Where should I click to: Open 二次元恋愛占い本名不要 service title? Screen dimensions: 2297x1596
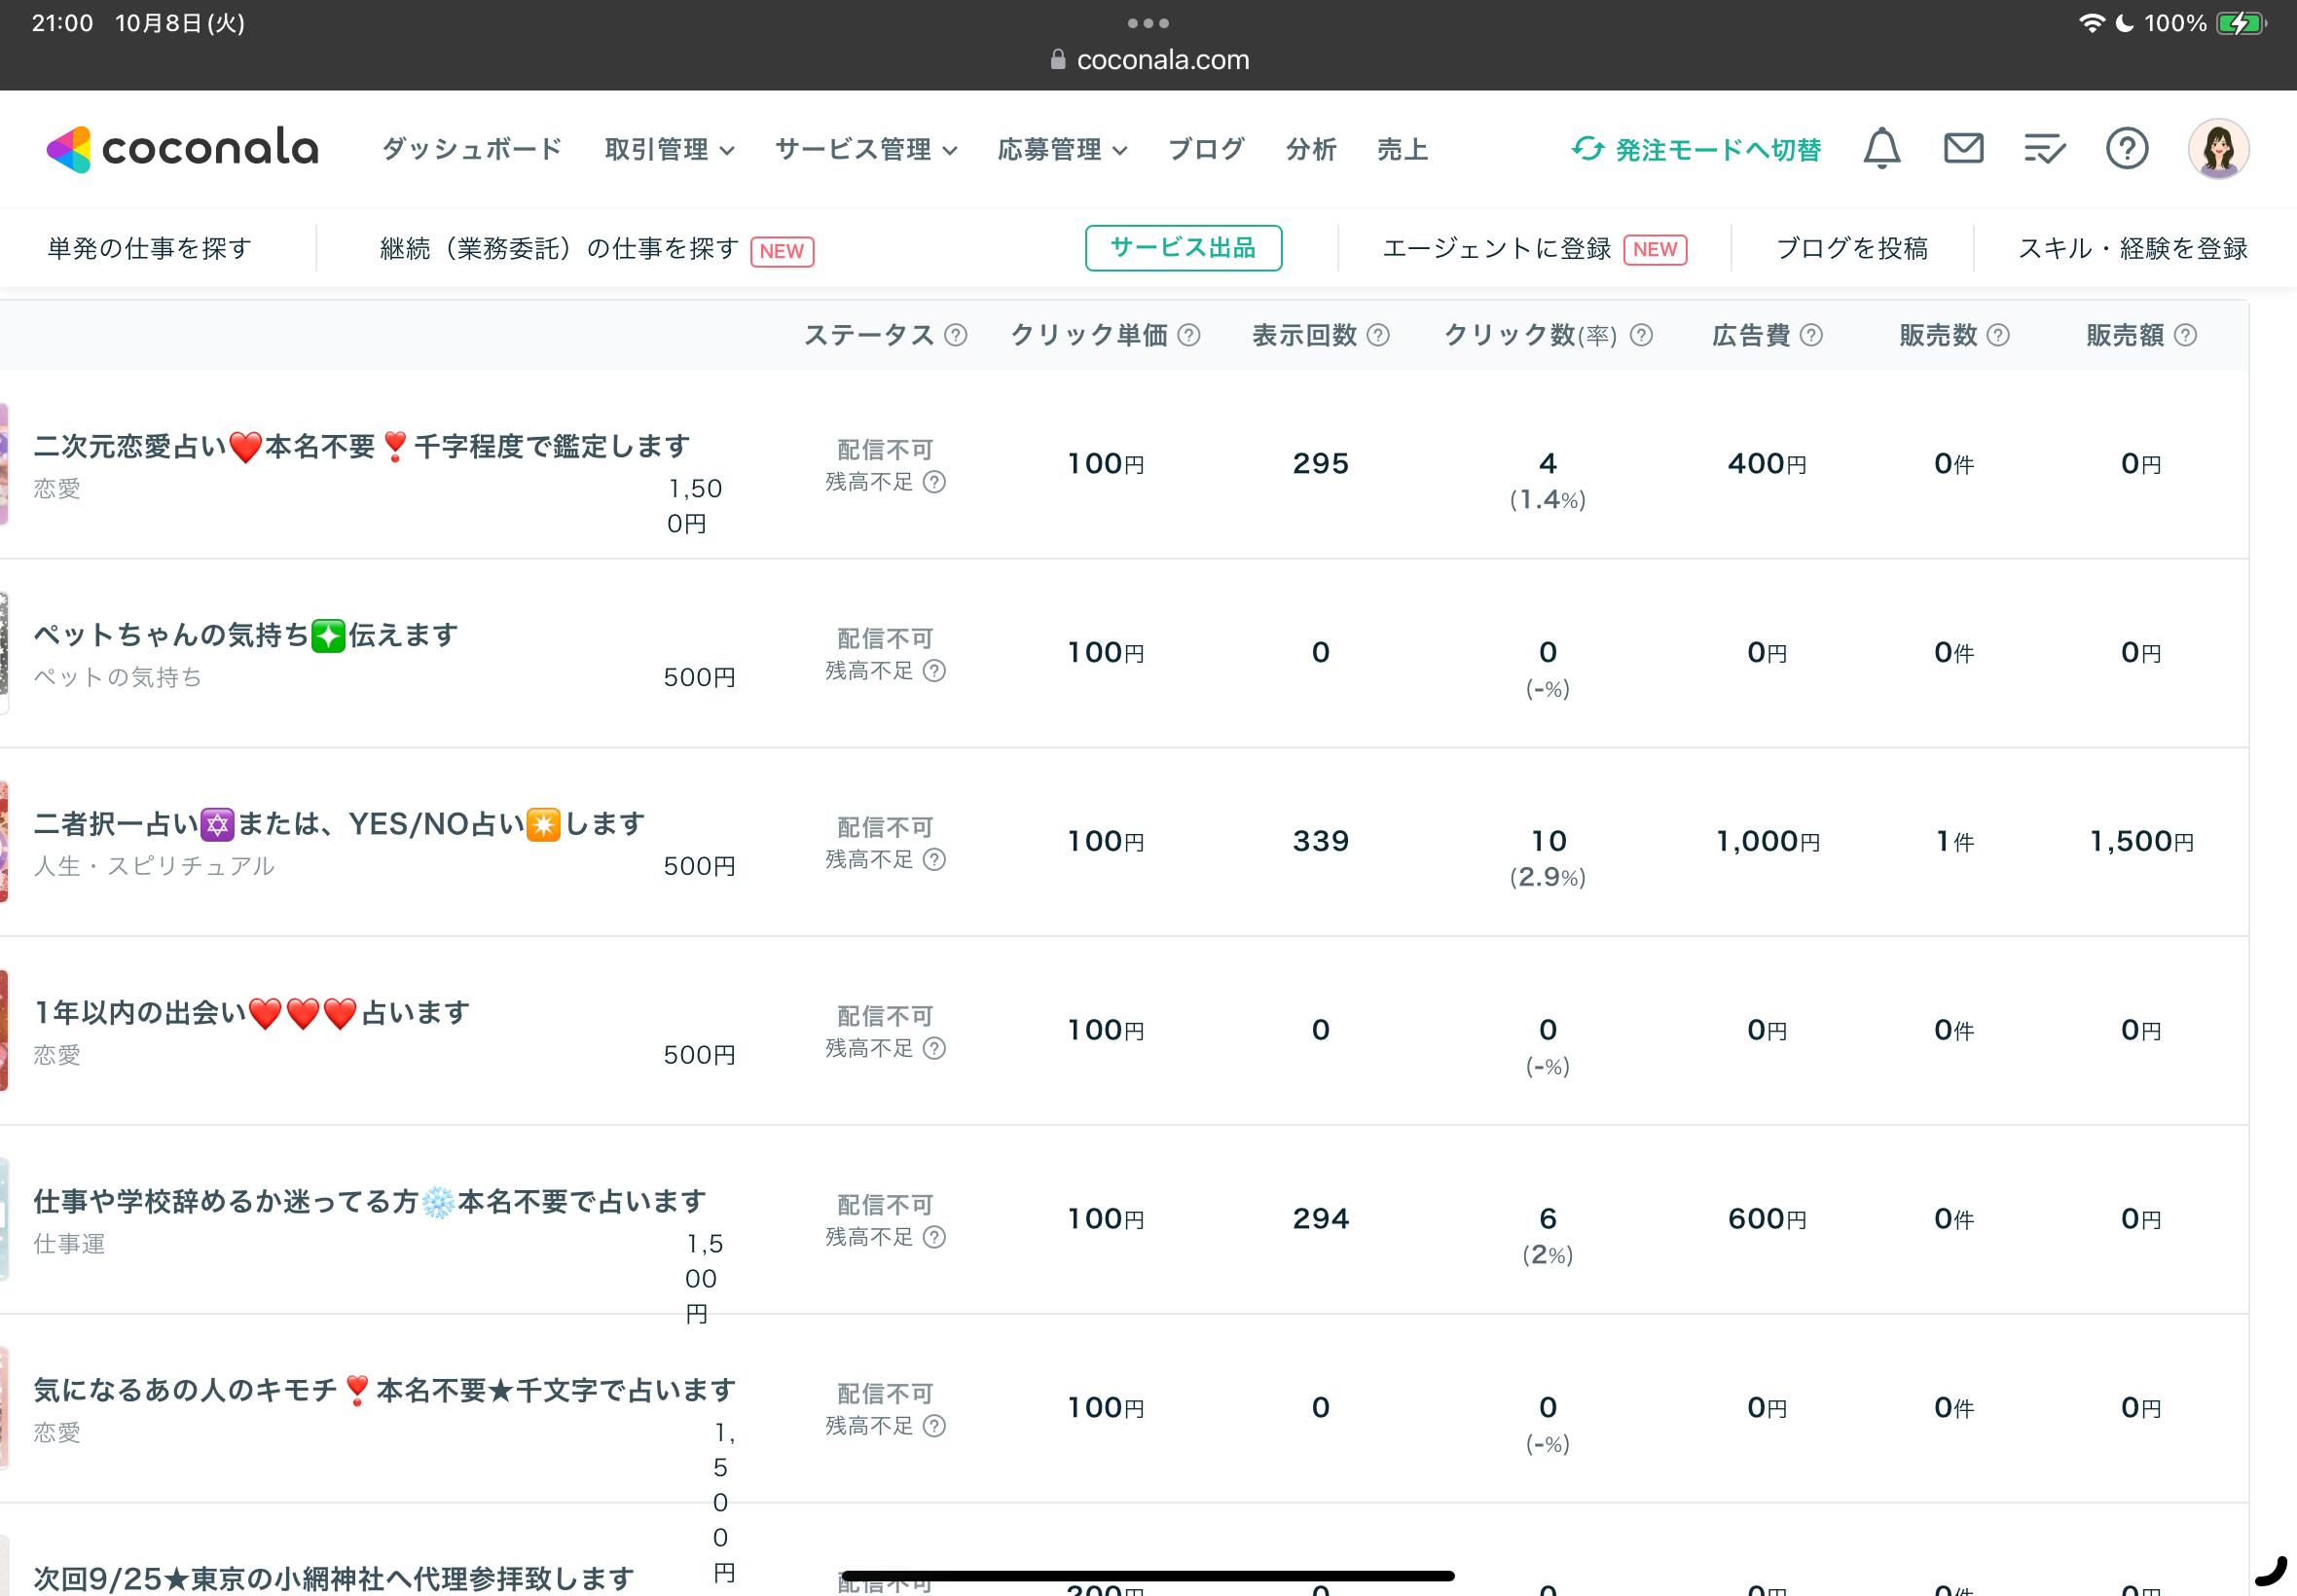[362, 446]
